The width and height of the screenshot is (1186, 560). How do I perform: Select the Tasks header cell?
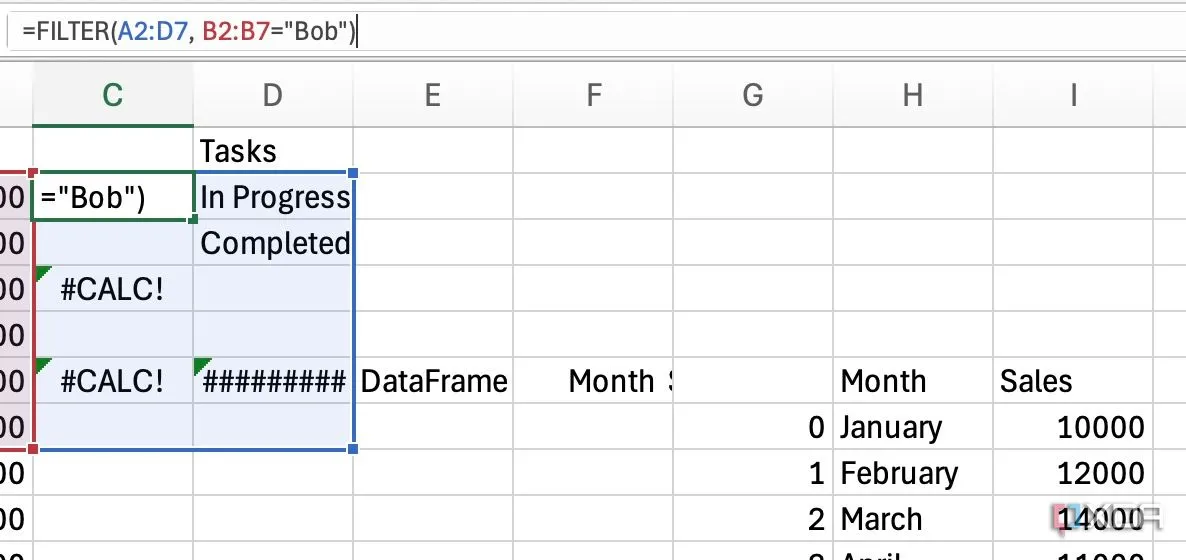(x=273, y=151)
